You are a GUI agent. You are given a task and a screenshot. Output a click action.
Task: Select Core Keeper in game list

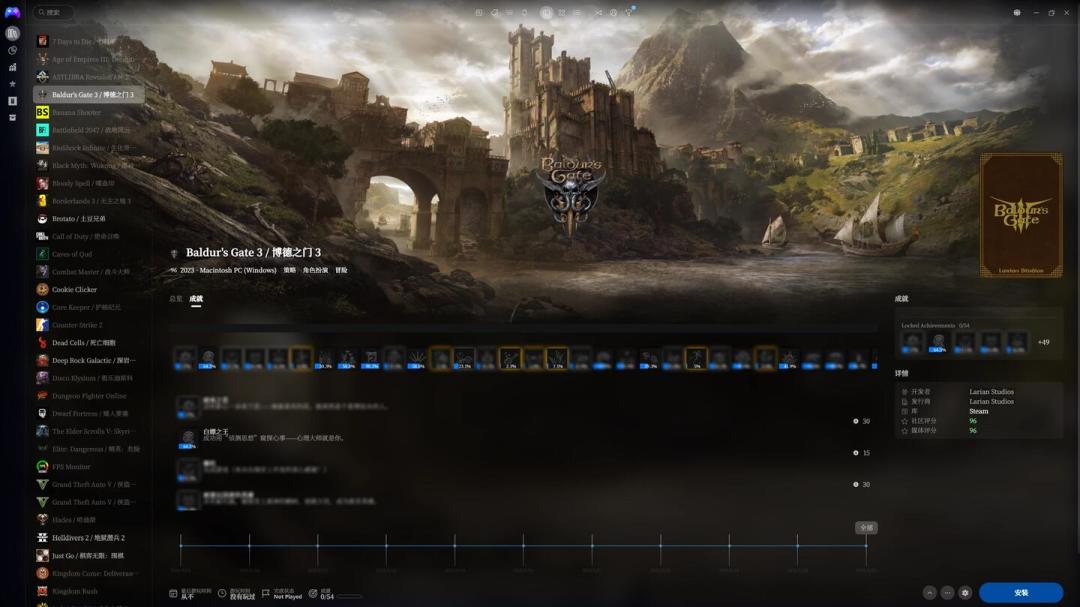(x=89, y=307)
